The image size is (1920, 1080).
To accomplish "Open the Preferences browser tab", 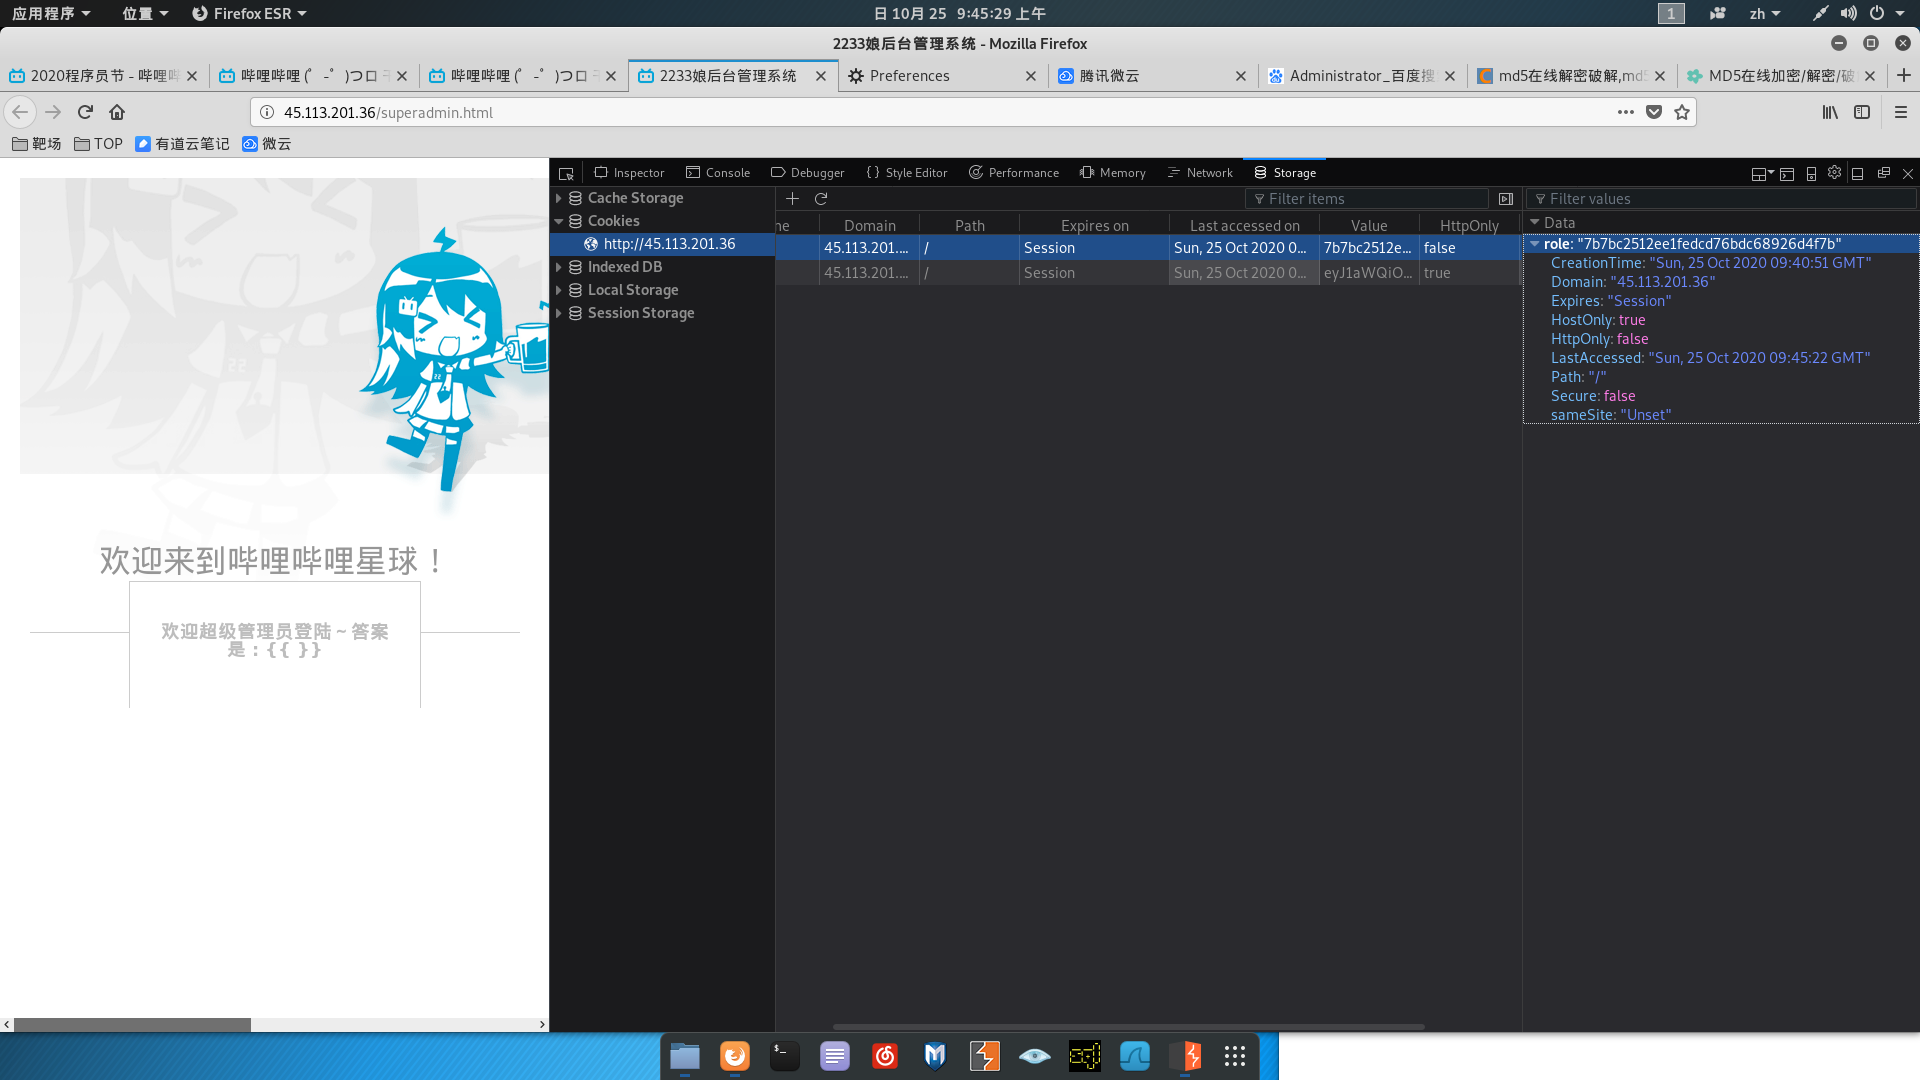I will click(x=909, y=76).
